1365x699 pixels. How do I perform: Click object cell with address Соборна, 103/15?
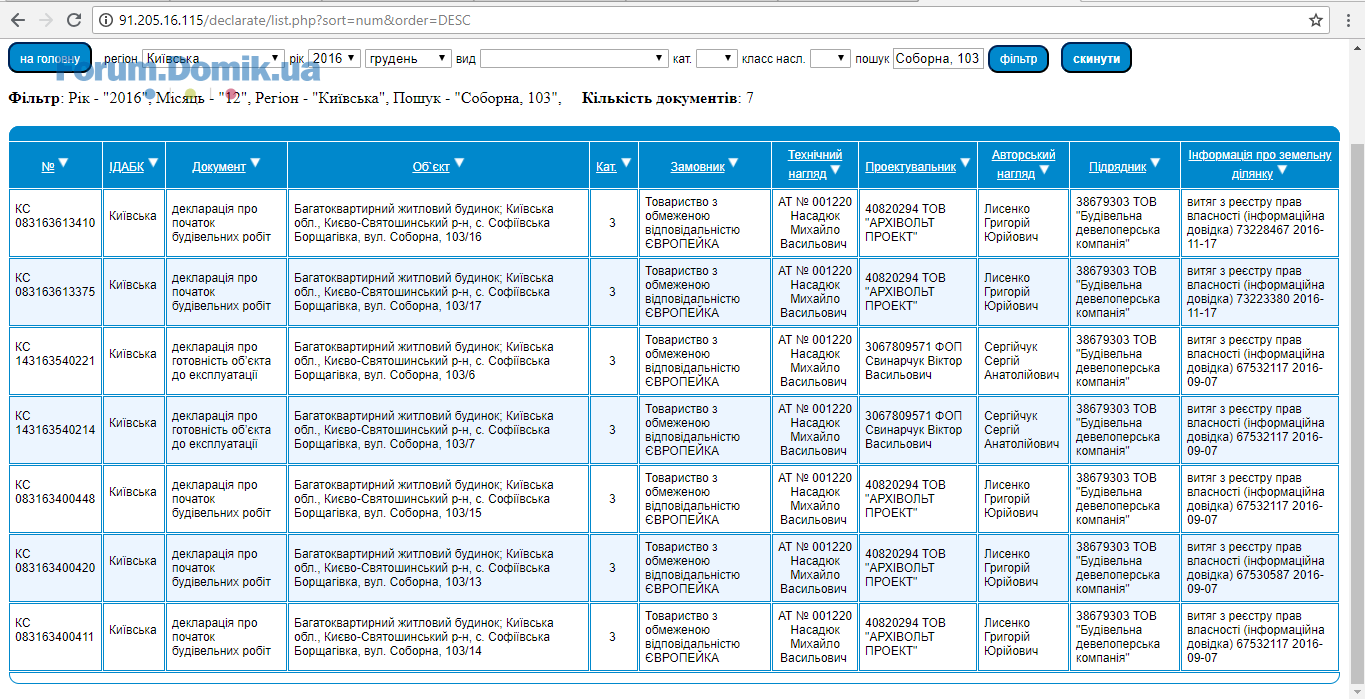tap(438, 499)
